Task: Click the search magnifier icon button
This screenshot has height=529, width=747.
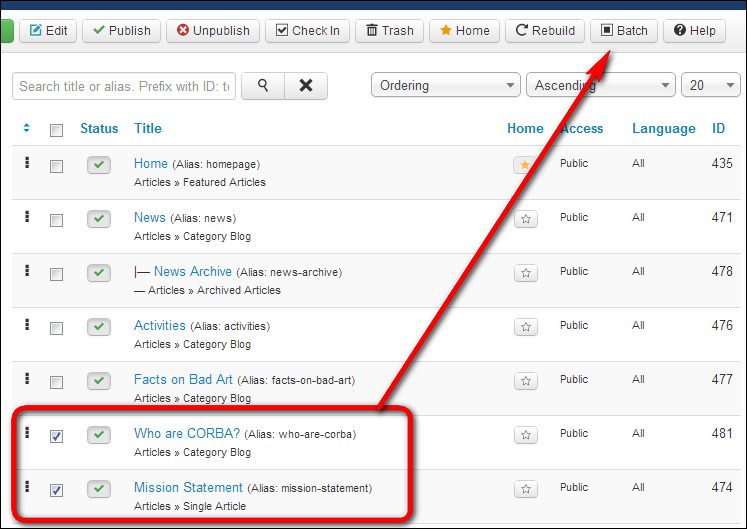Action: 263,86
